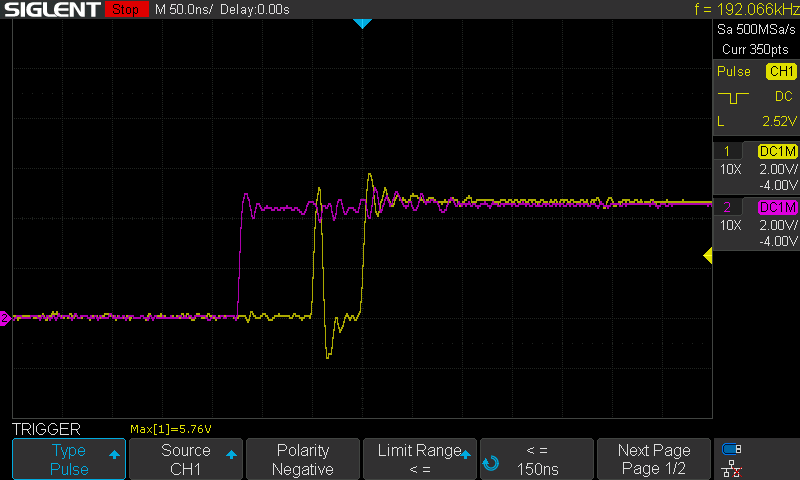Viewport: 800px width, 480px height.
Task: Click the DC trigger coupling label
Action: [x=784, y=96]
